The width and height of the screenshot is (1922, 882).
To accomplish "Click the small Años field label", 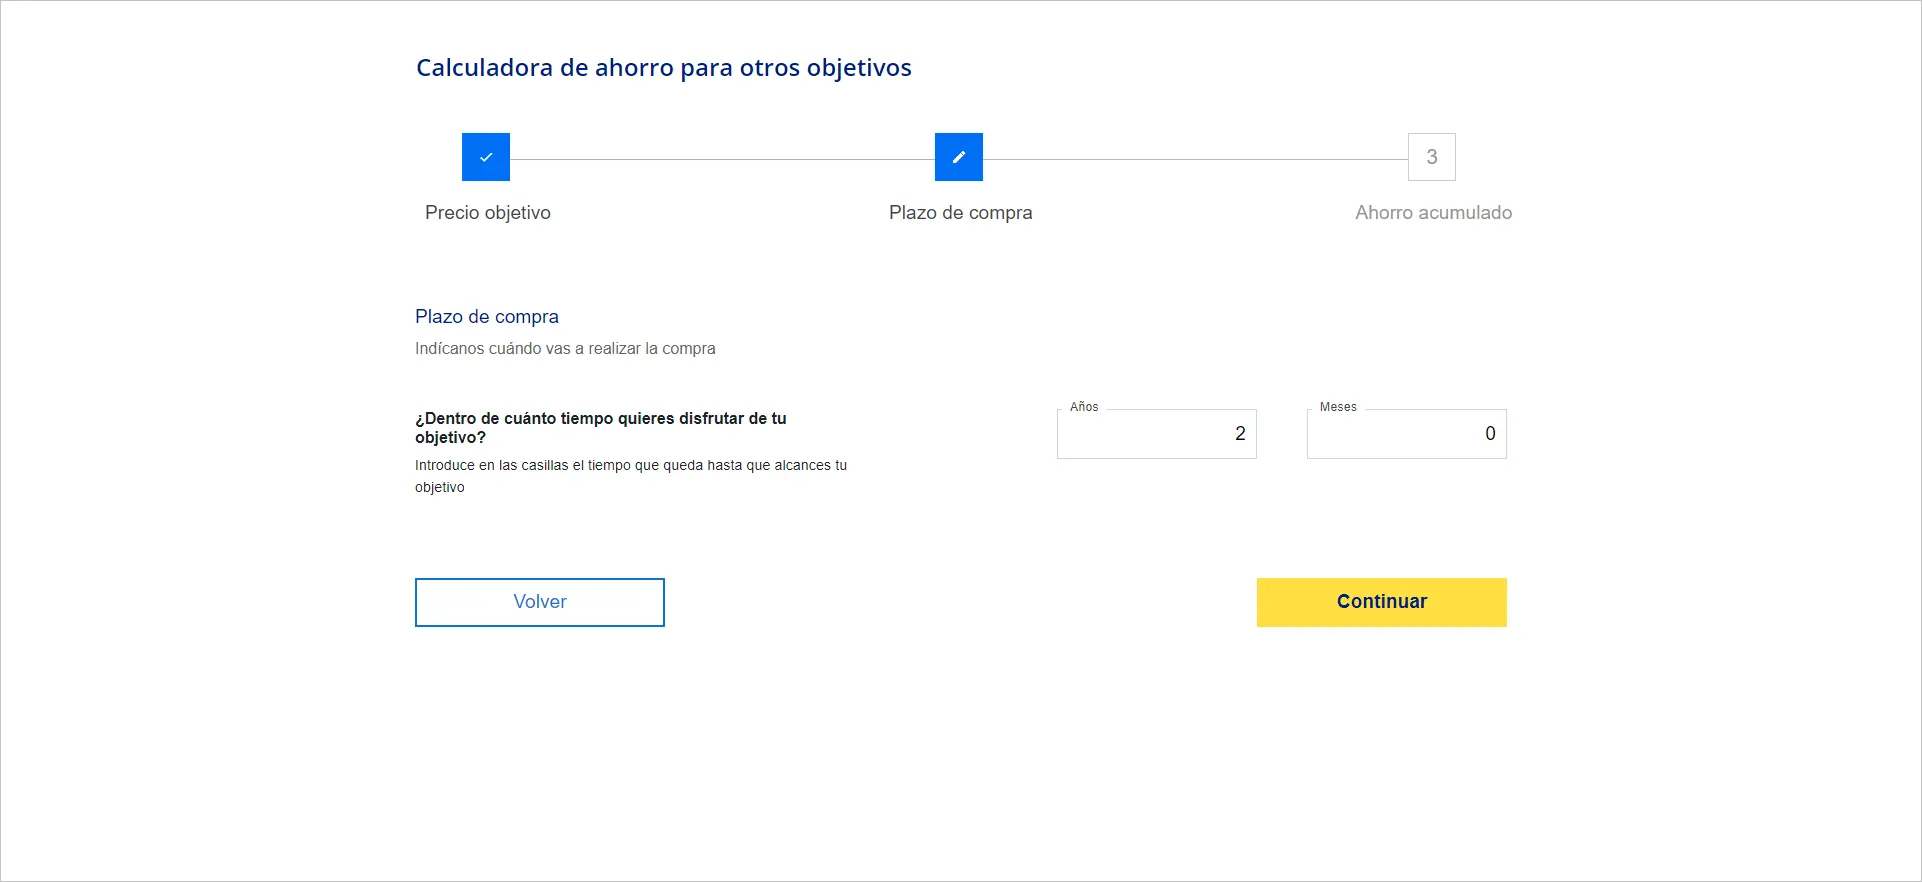I will point(1084,407).
